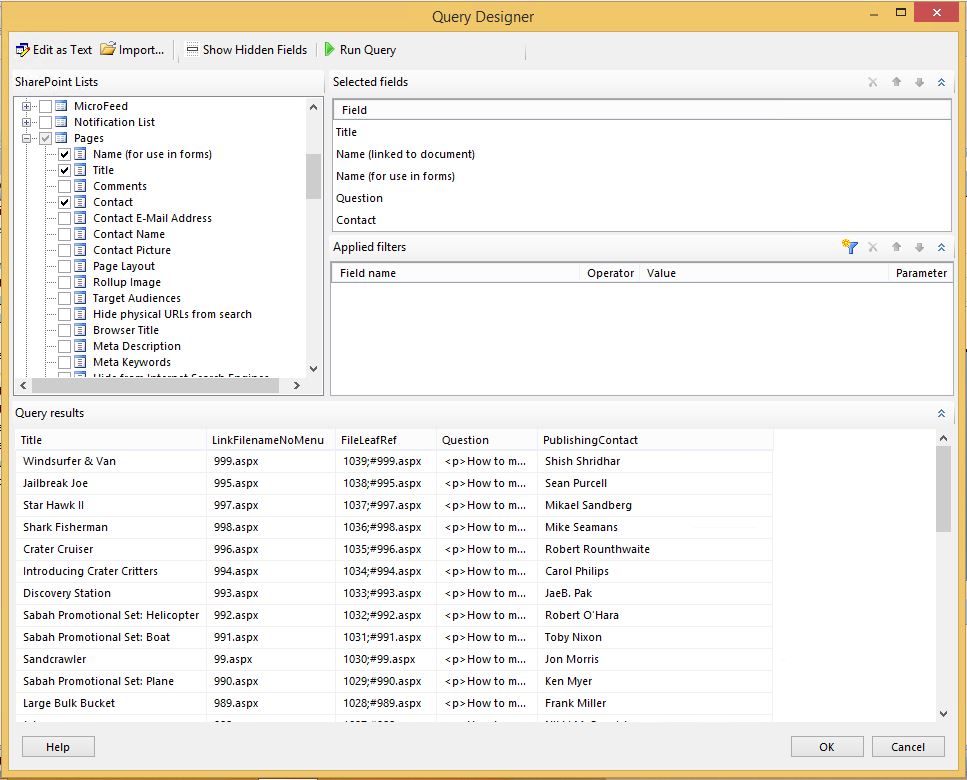Screen dimensions: 967x780
Task: Open the Import folder icon
Action: [108, 49]
